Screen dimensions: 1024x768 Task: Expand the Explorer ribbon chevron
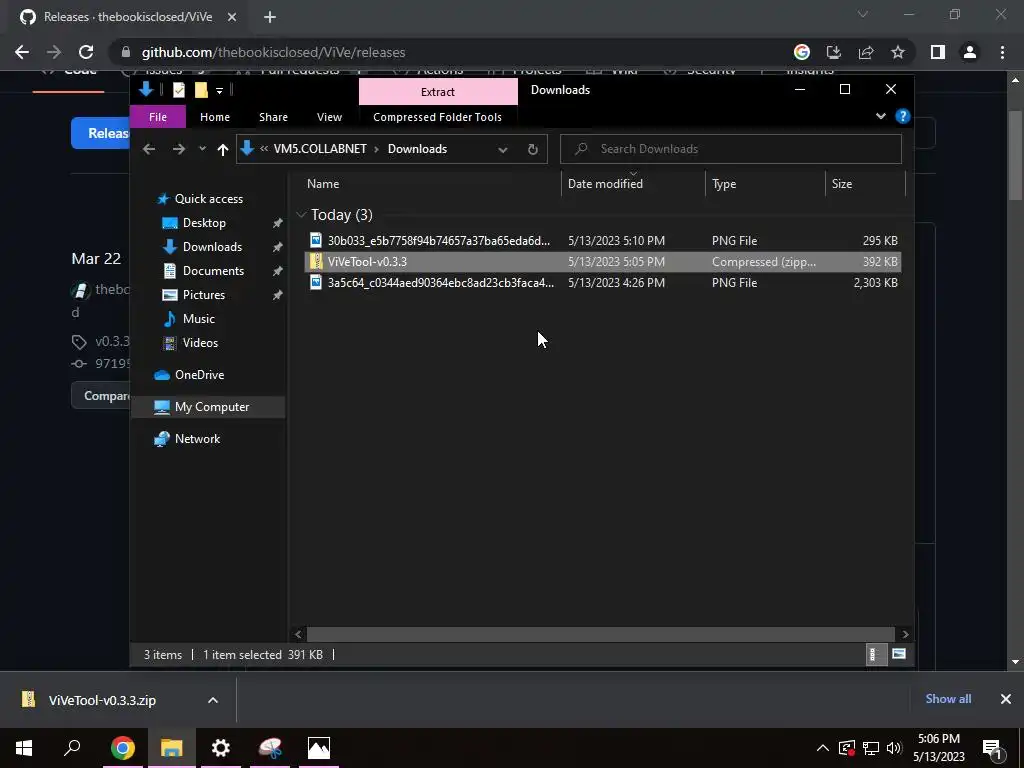(x=880, y=116)
